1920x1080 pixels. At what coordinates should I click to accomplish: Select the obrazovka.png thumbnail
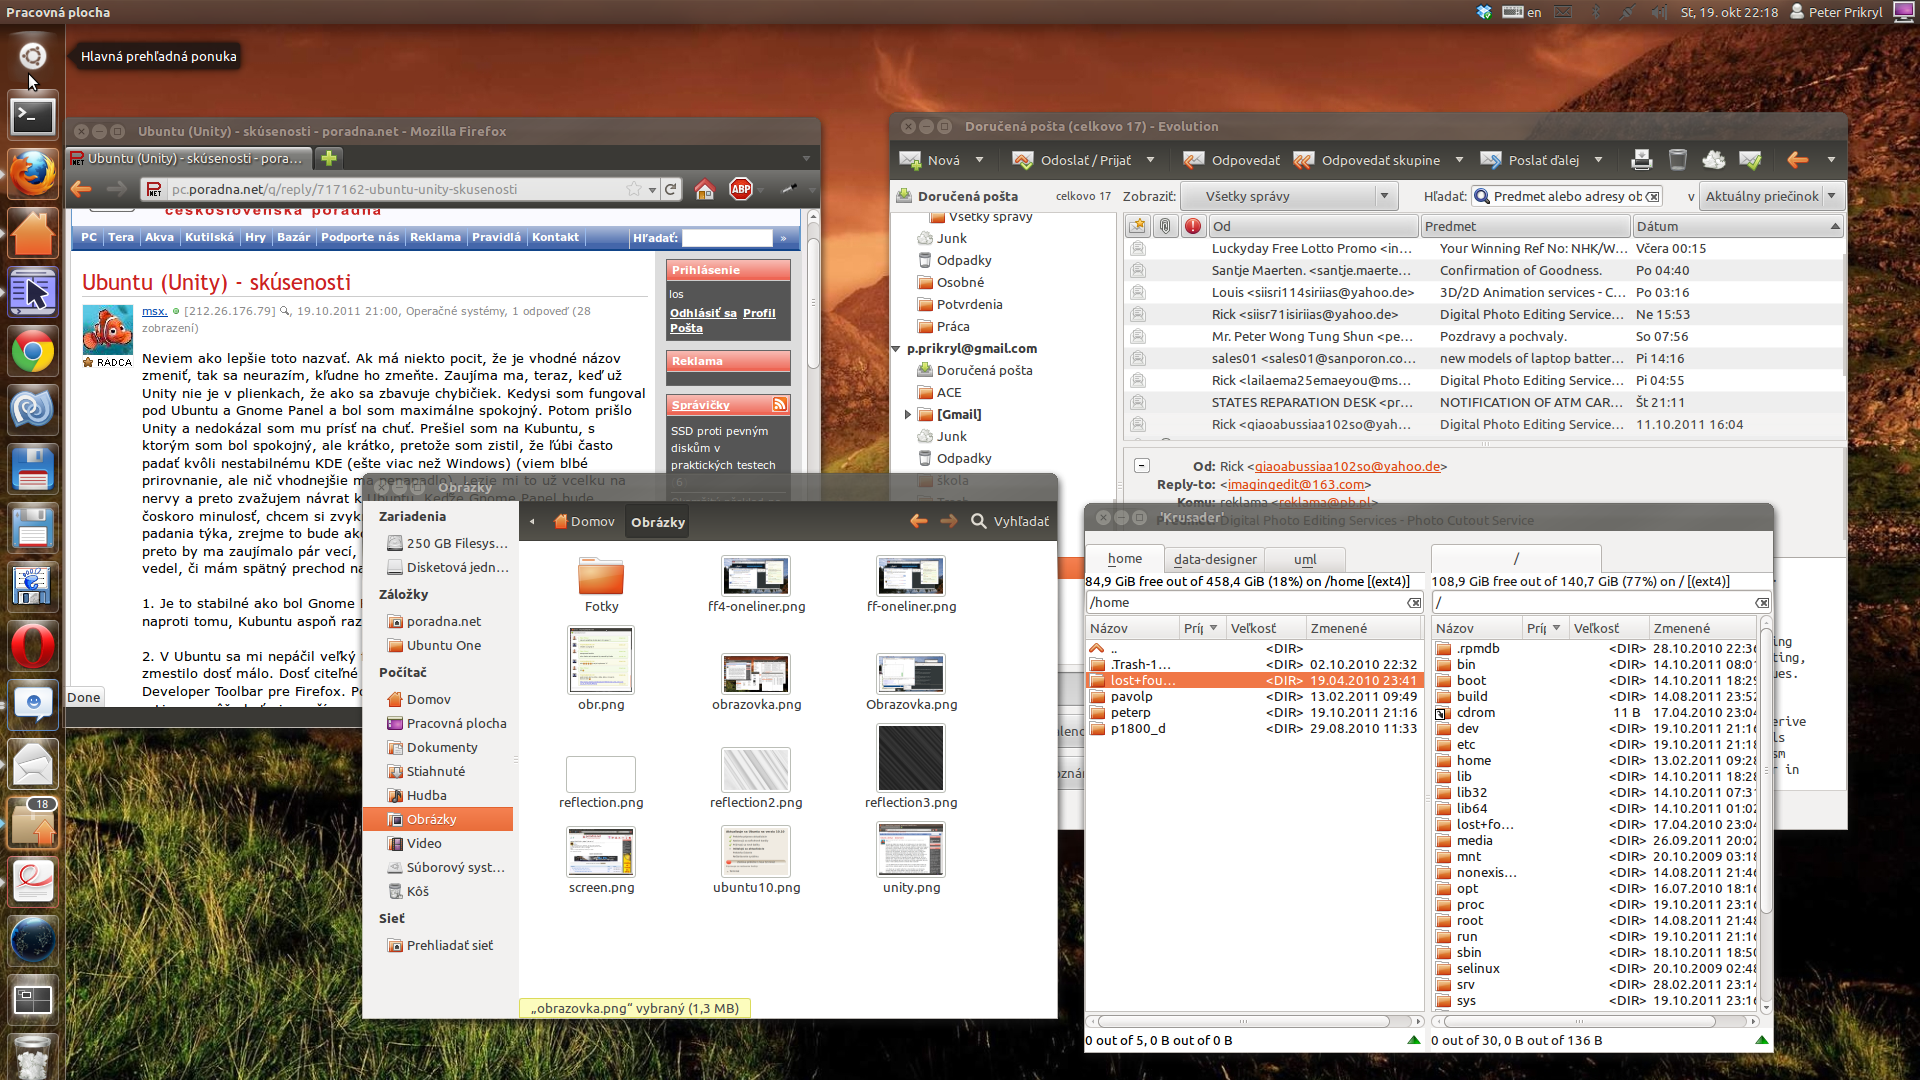[x=757, y=675]
